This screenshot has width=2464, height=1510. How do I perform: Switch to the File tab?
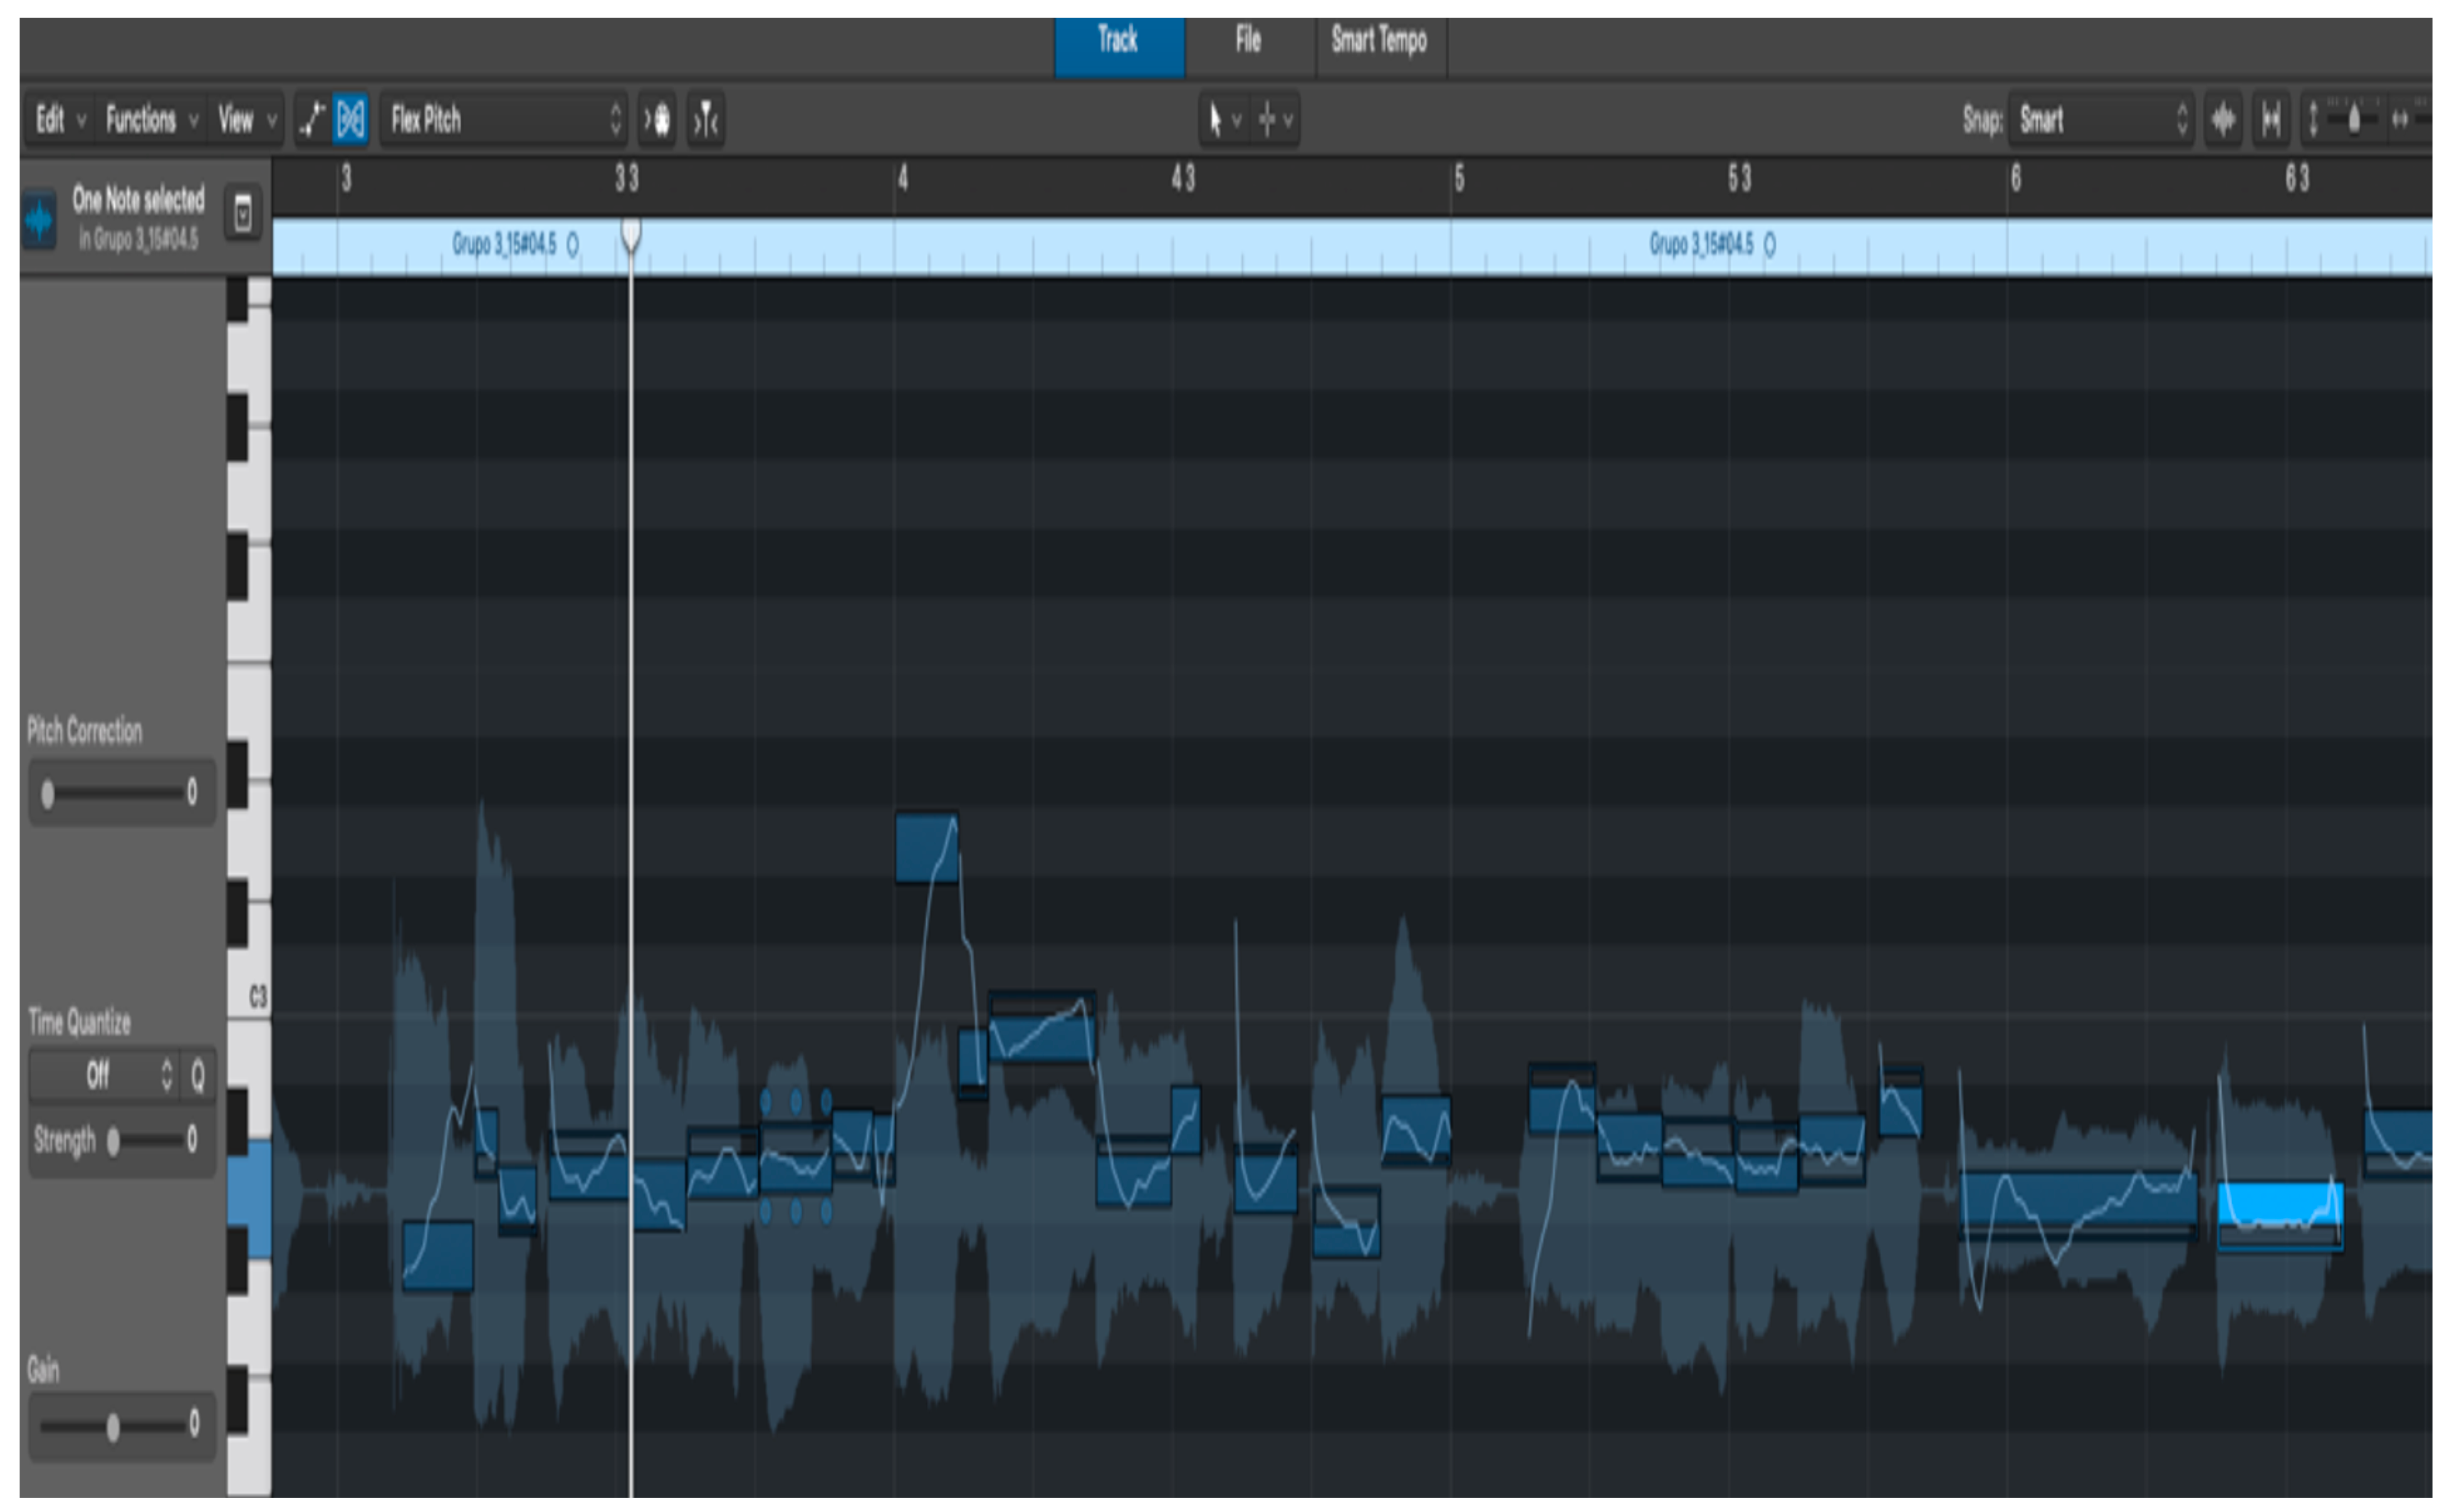tap(1248, 41)
